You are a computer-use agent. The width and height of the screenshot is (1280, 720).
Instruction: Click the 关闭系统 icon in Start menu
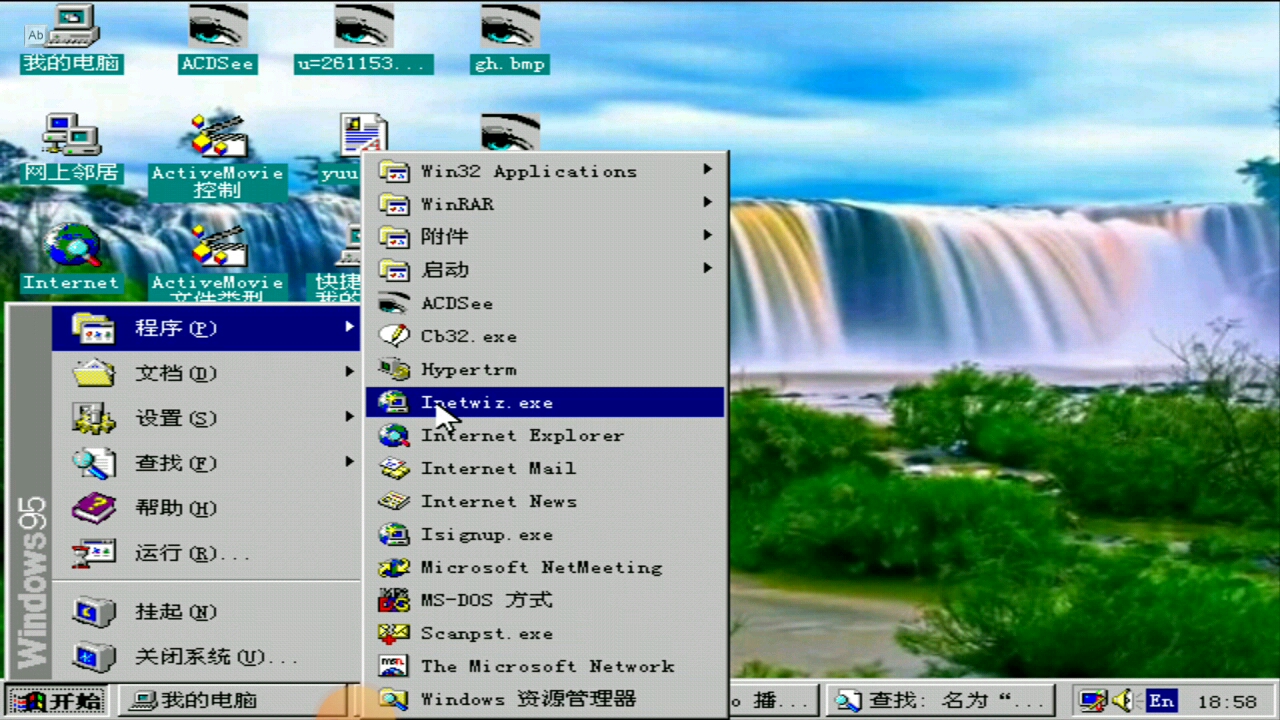tap(95, 657)
